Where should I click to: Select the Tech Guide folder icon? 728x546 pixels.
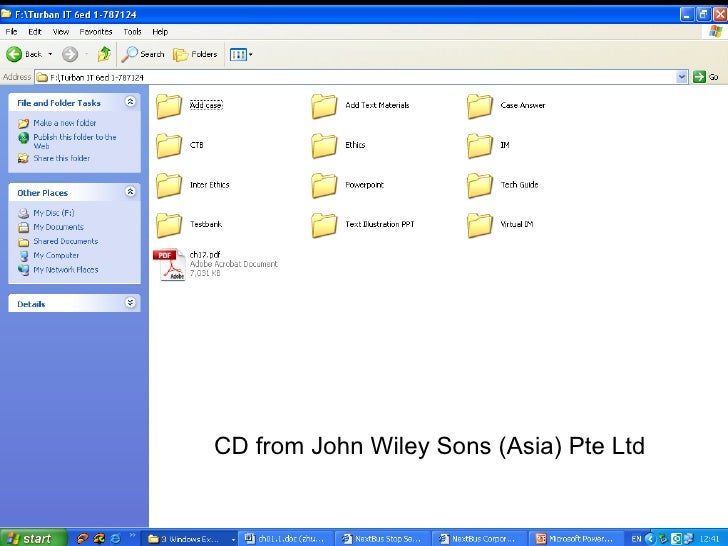pyautogui.click(x=480, y=185)
